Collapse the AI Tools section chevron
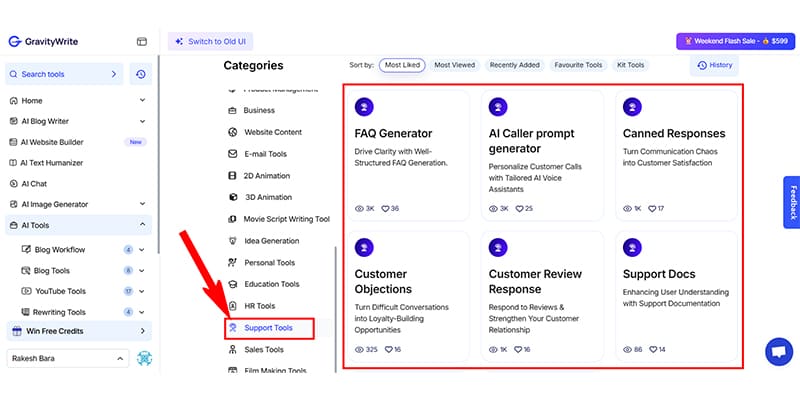This screenshot has height=400, width=800. click(x=142, y=225)
